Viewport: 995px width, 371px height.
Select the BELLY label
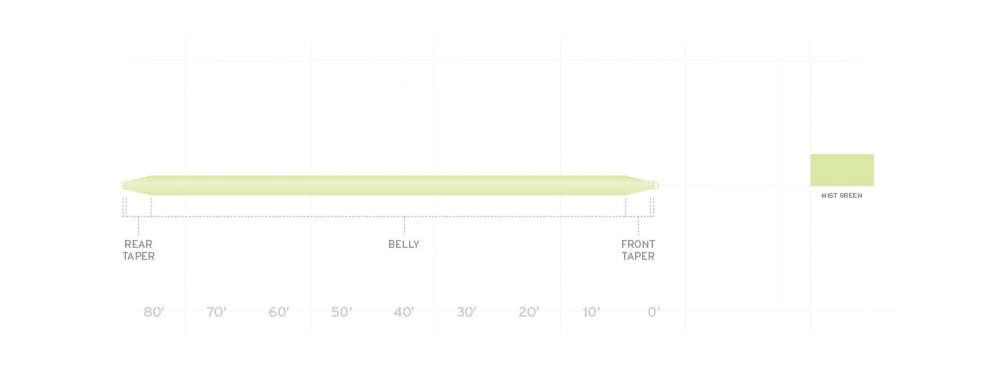click(x=404, y=244)
